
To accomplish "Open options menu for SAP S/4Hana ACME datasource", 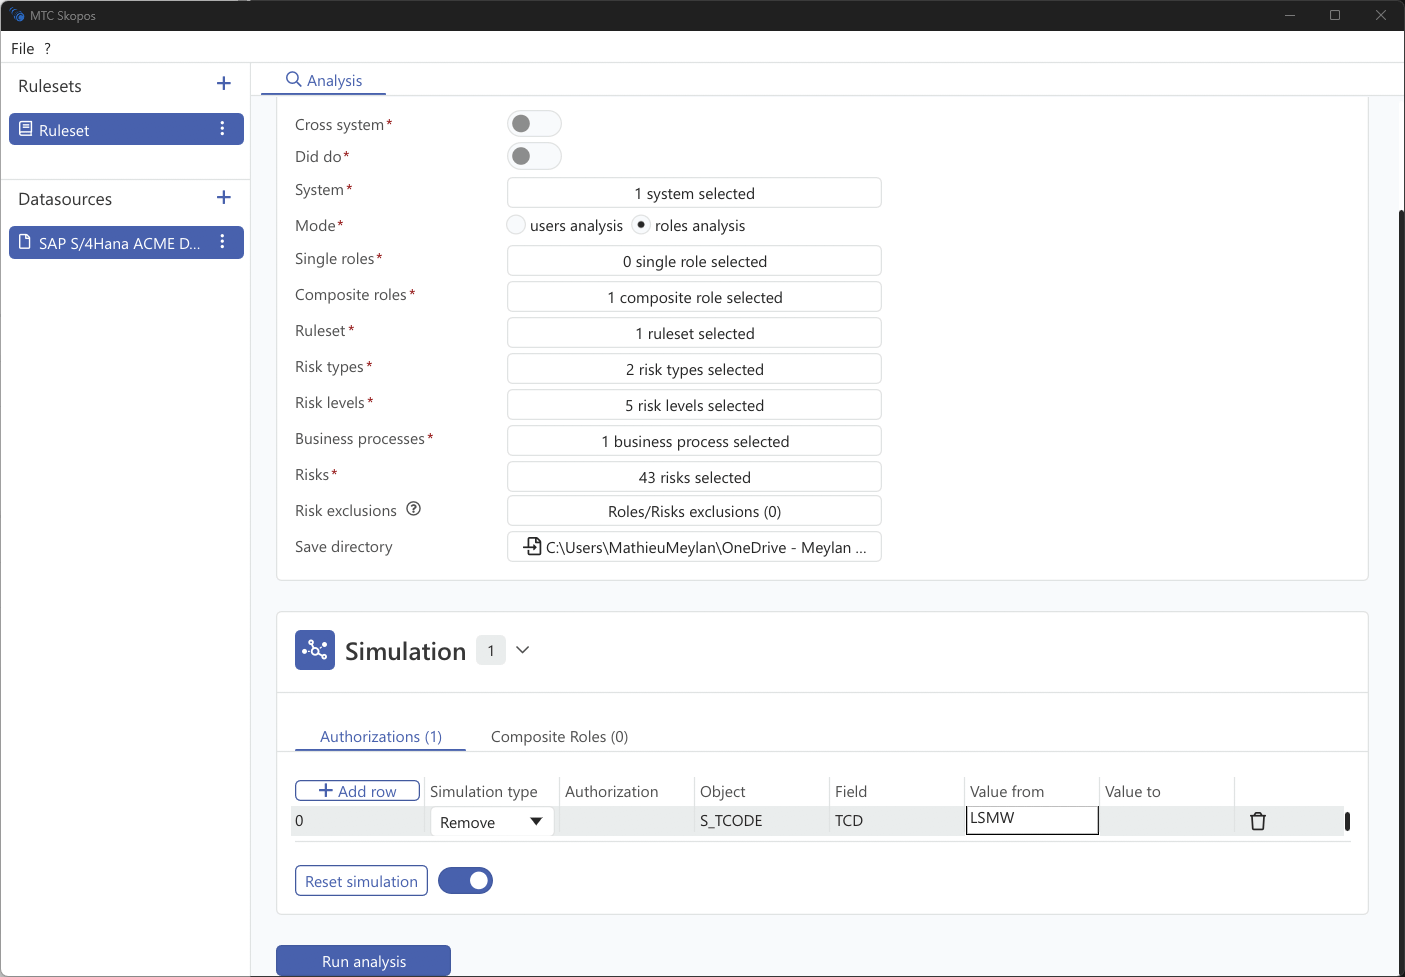I will point(222,242).
